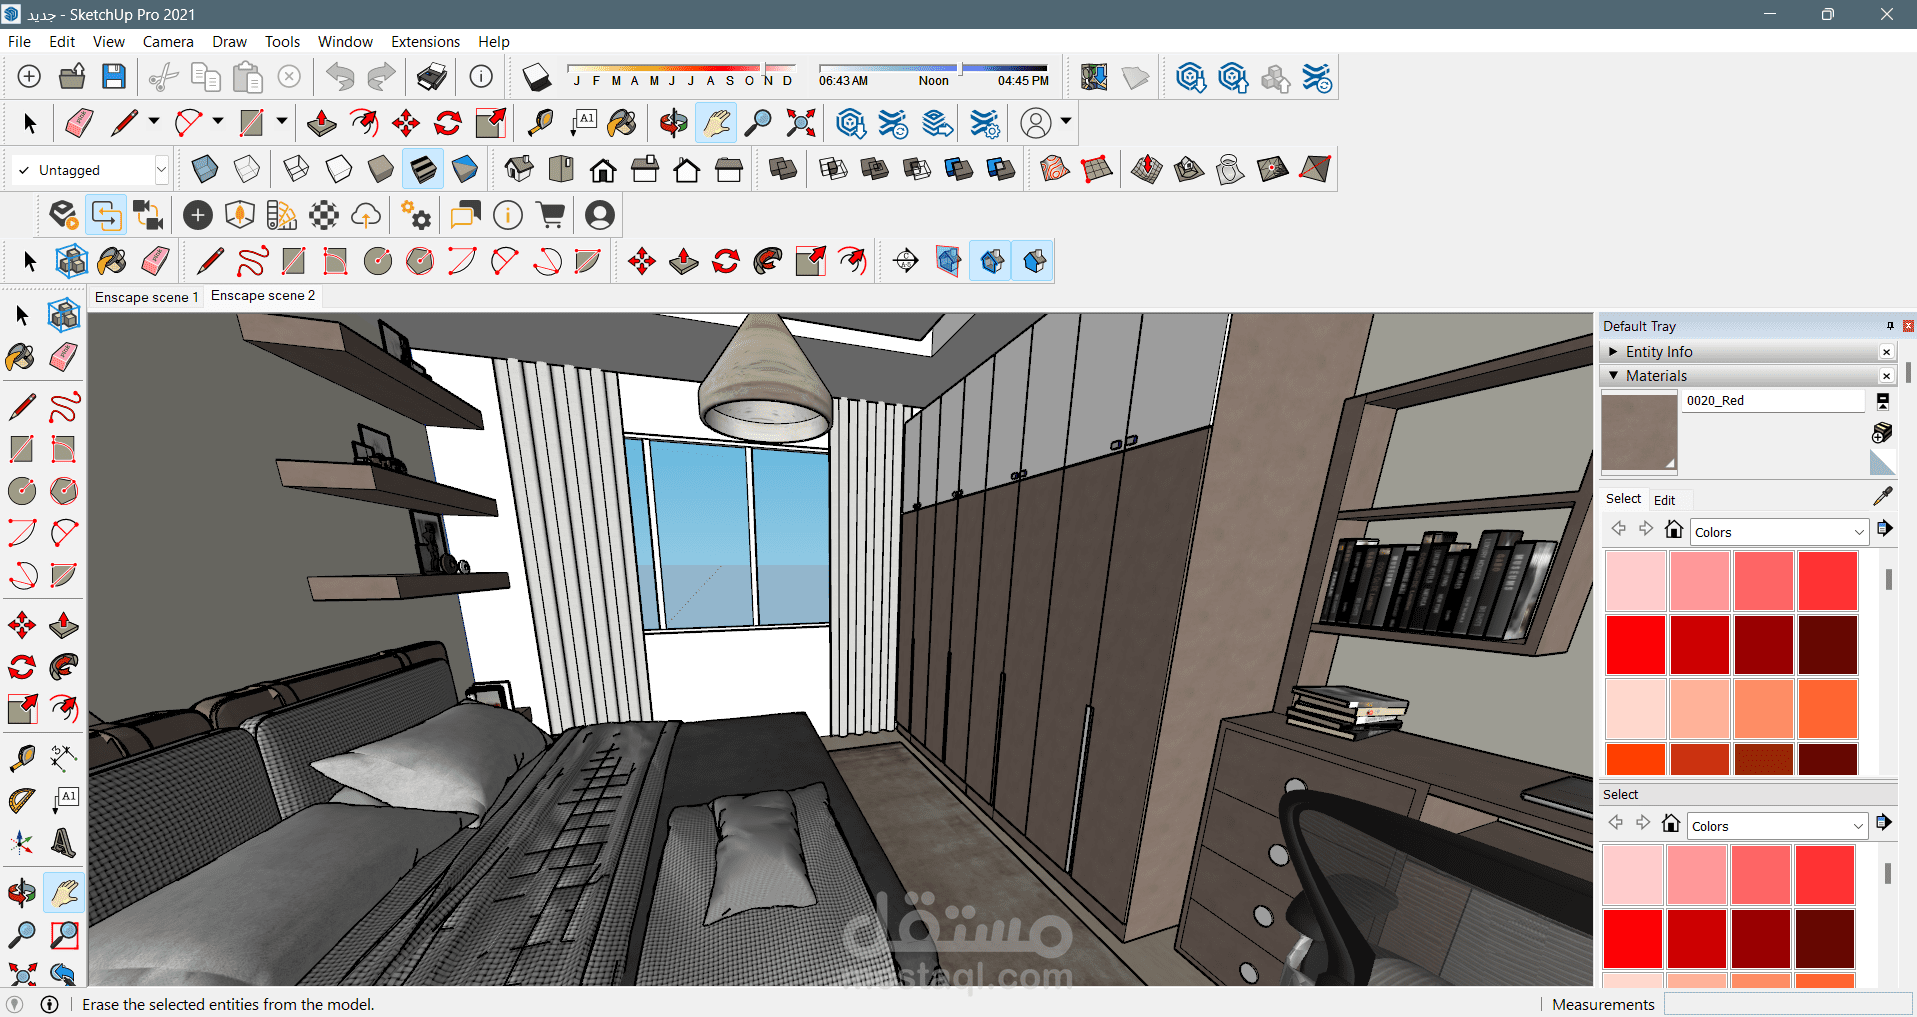Pick the Sample Paint eyedropper in Materials
1917x1017 pixels.
pyautogui.click(x=1882, y=497)
